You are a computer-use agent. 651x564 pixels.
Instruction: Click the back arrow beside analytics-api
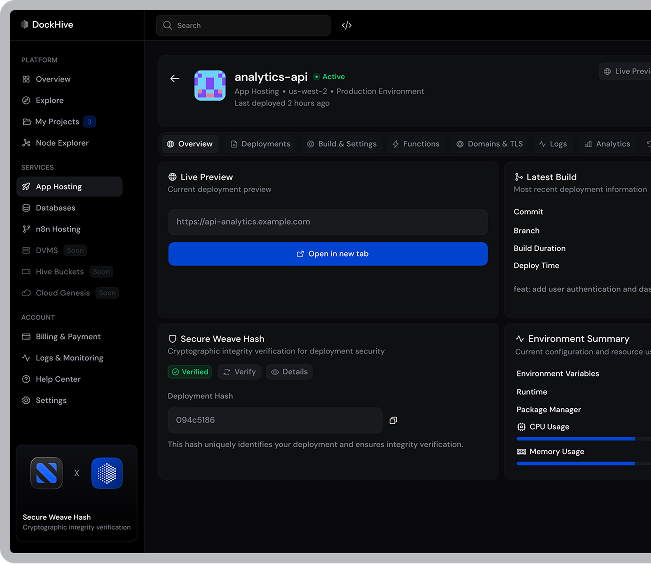(175, 78)
